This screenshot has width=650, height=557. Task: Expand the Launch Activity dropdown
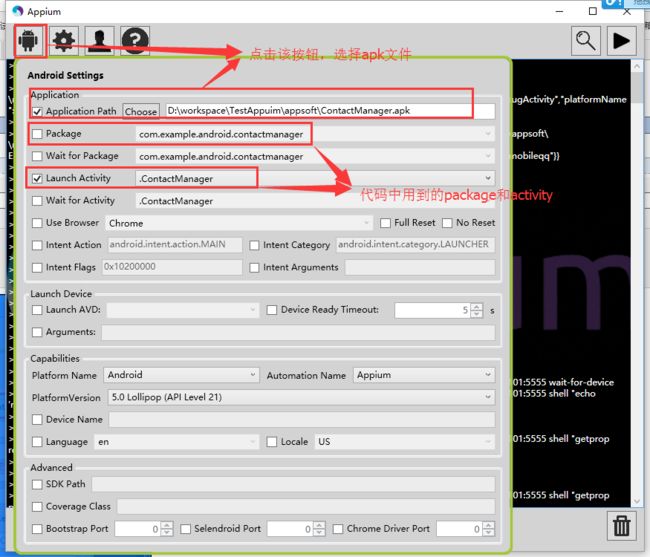click(488, 179)
